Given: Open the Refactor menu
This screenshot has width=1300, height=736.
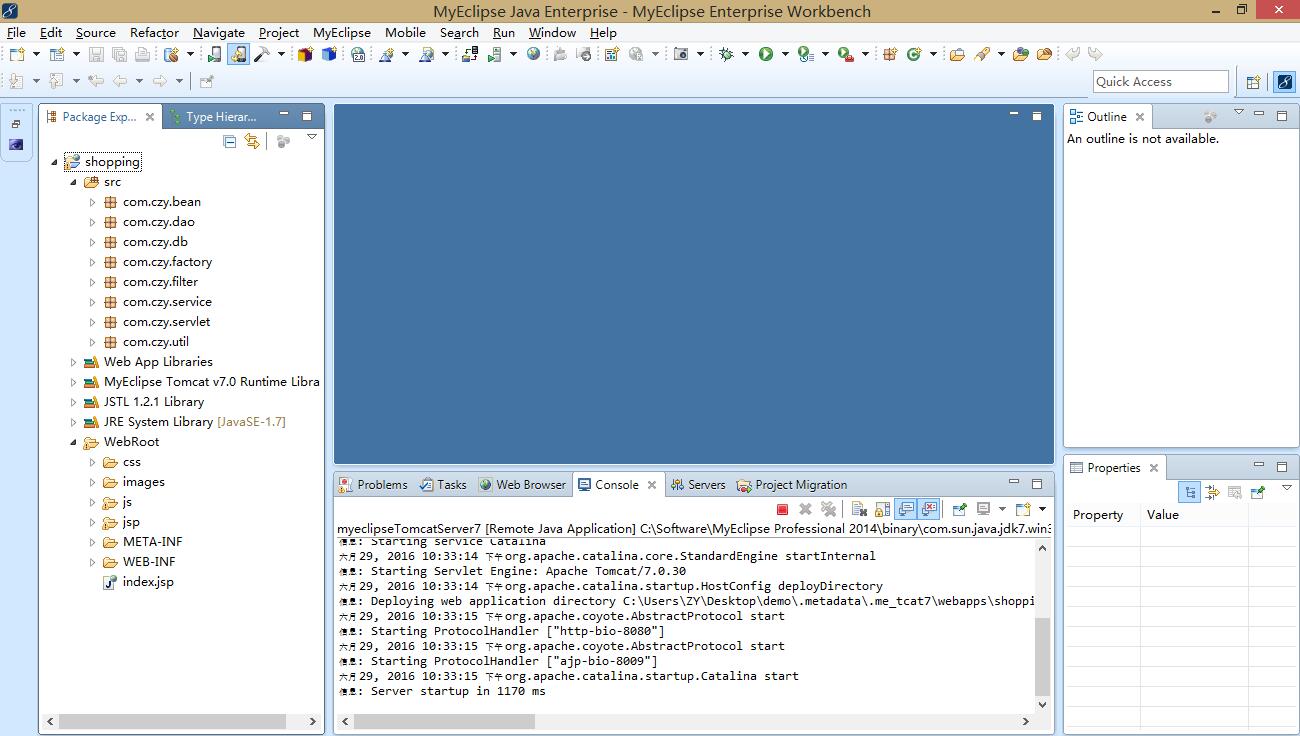Looking at the screenshot, I should tap(154, 32).
